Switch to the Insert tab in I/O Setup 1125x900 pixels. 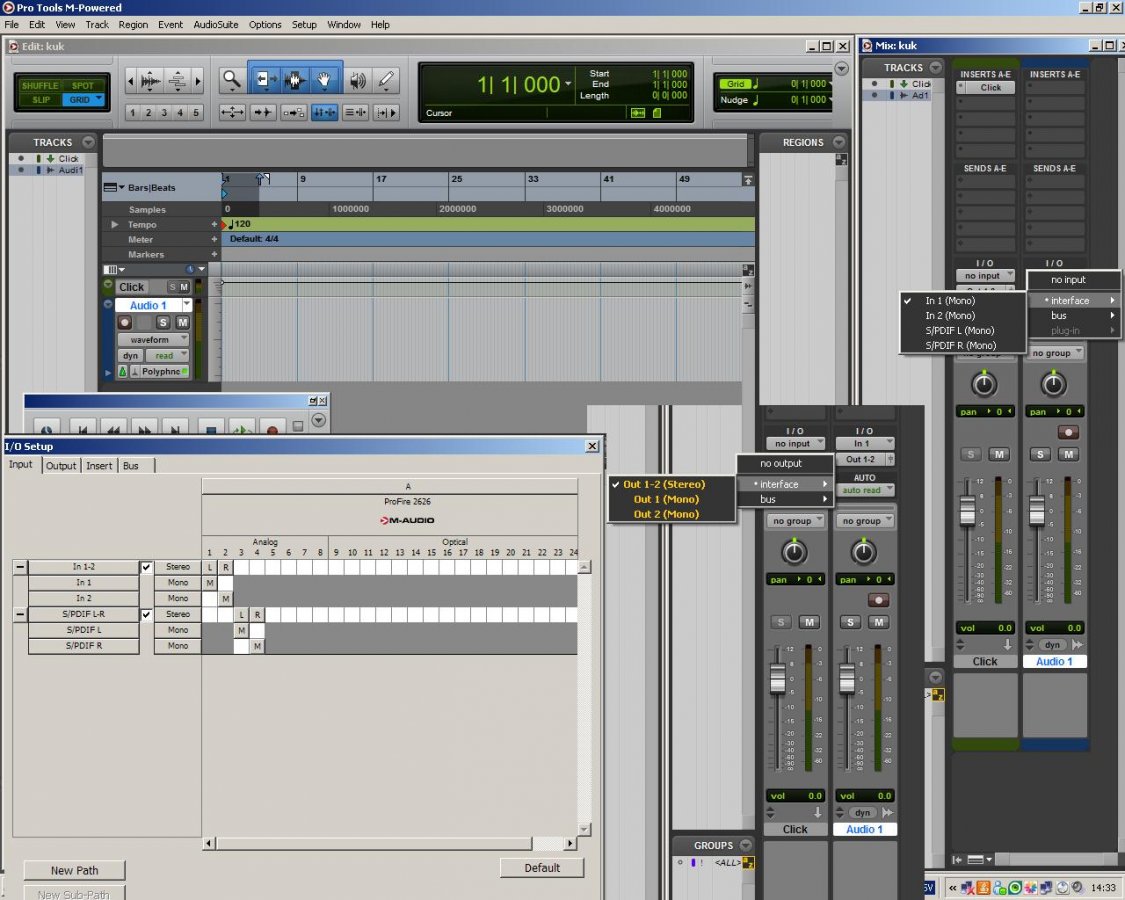tap(99, 466)
